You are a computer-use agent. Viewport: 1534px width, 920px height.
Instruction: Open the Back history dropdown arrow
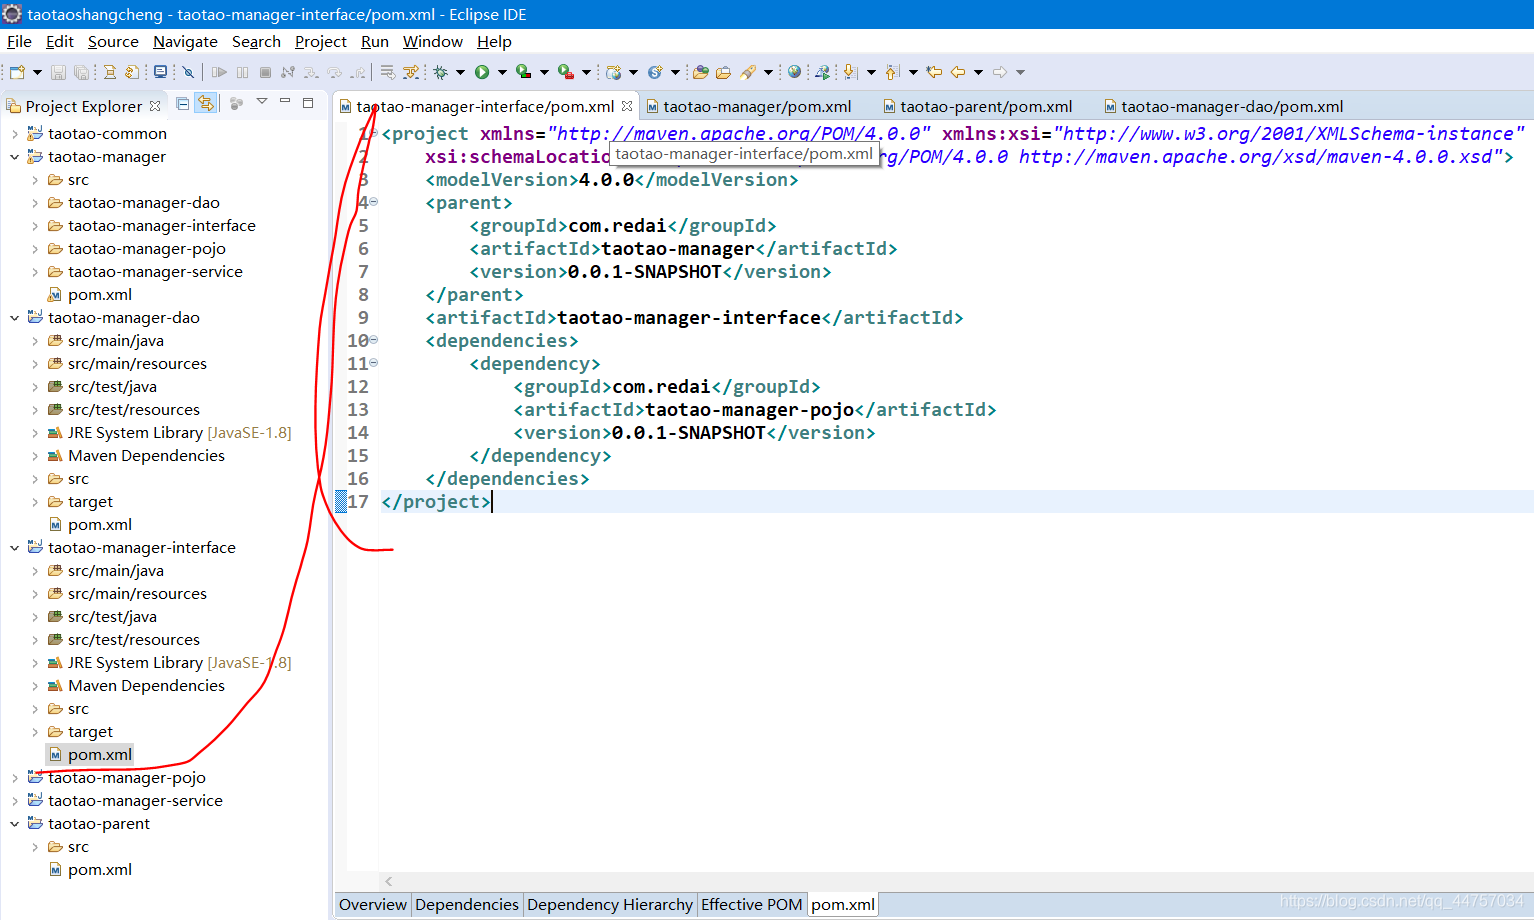978,72
